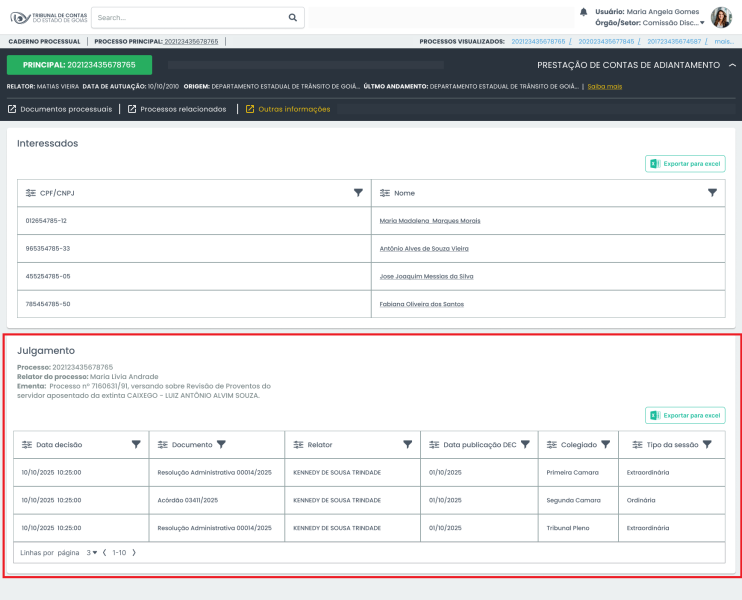Image resolution: width=742 pixels, height=600 pixels.
Task: Click the CPF/CNPJ column filter funnel
Action: (x=358, y=192)
